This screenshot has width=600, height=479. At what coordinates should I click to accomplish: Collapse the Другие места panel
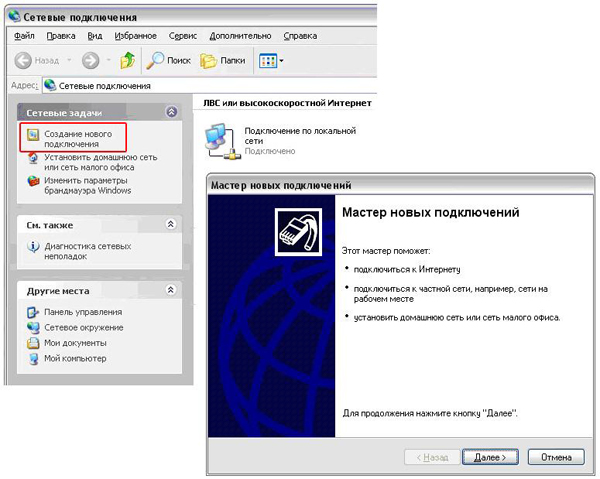(171, 290)
